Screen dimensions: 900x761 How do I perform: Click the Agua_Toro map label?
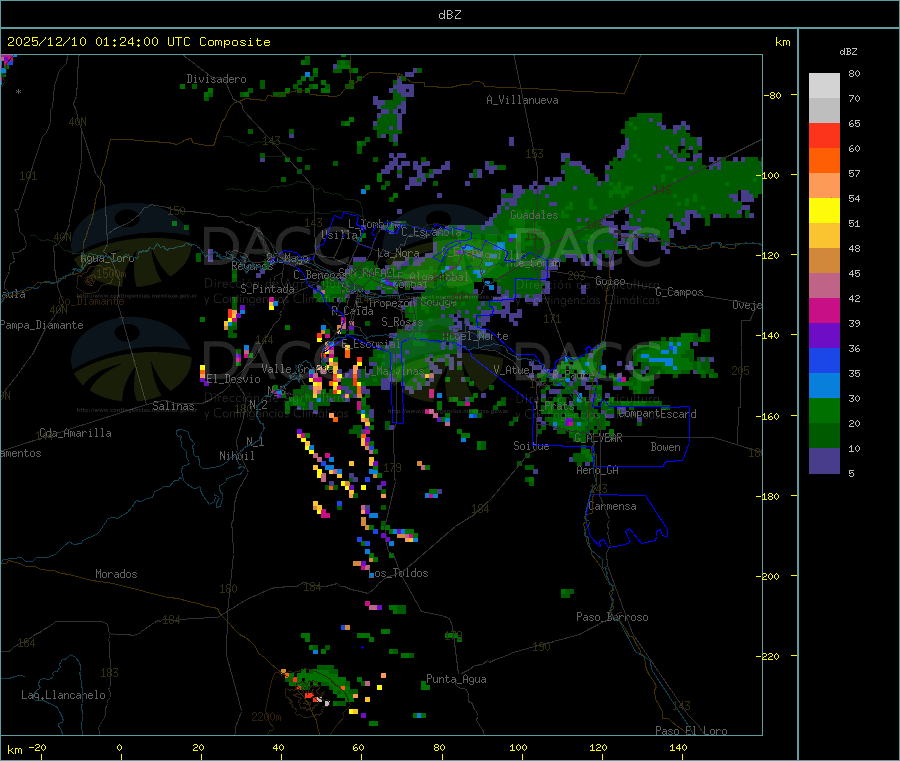[107, 258]
